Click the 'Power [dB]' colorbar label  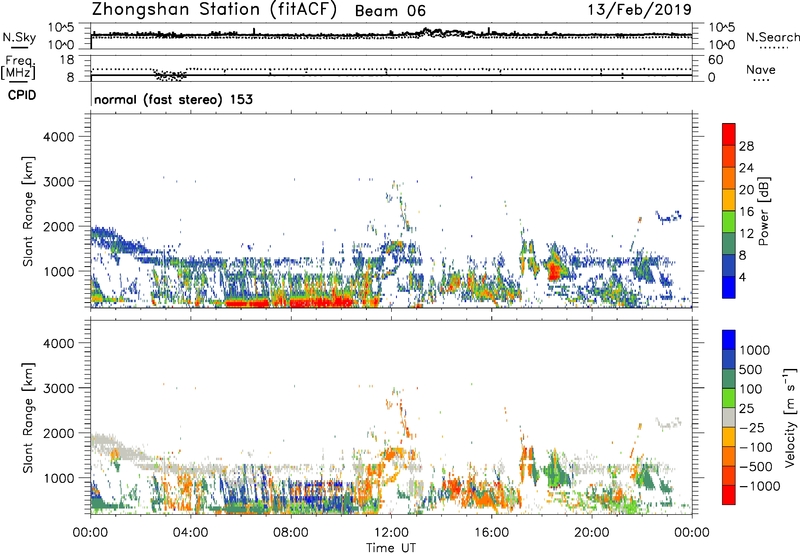(x=763, y=211)
